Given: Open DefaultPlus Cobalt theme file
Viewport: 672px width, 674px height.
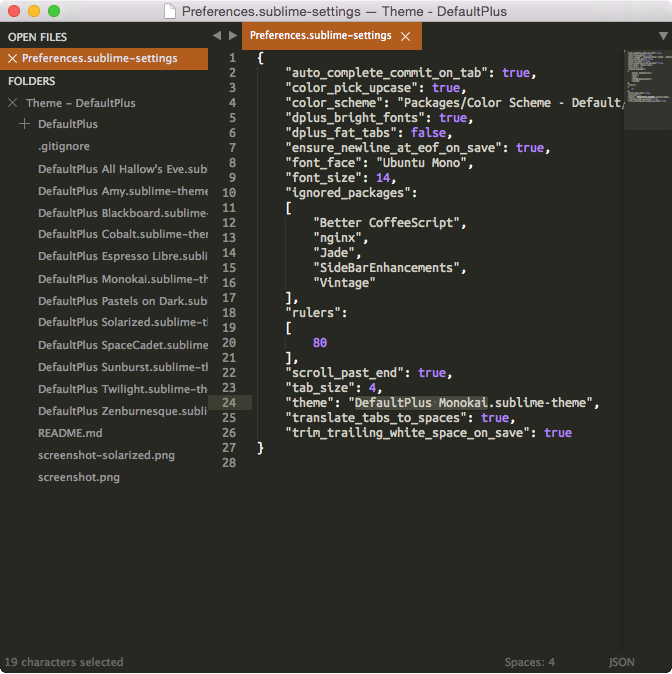Looking at the screenshot, I should [123, 234].
